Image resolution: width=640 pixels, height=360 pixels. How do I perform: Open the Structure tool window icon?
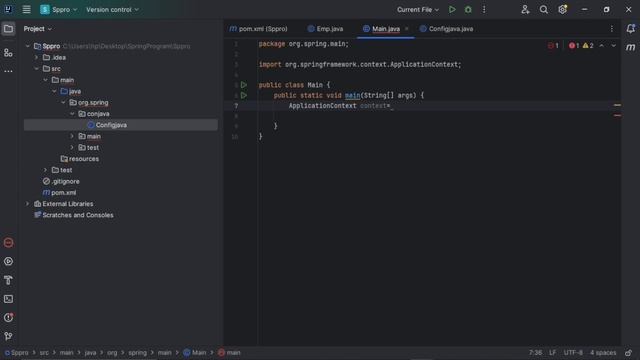pos(8,53)
